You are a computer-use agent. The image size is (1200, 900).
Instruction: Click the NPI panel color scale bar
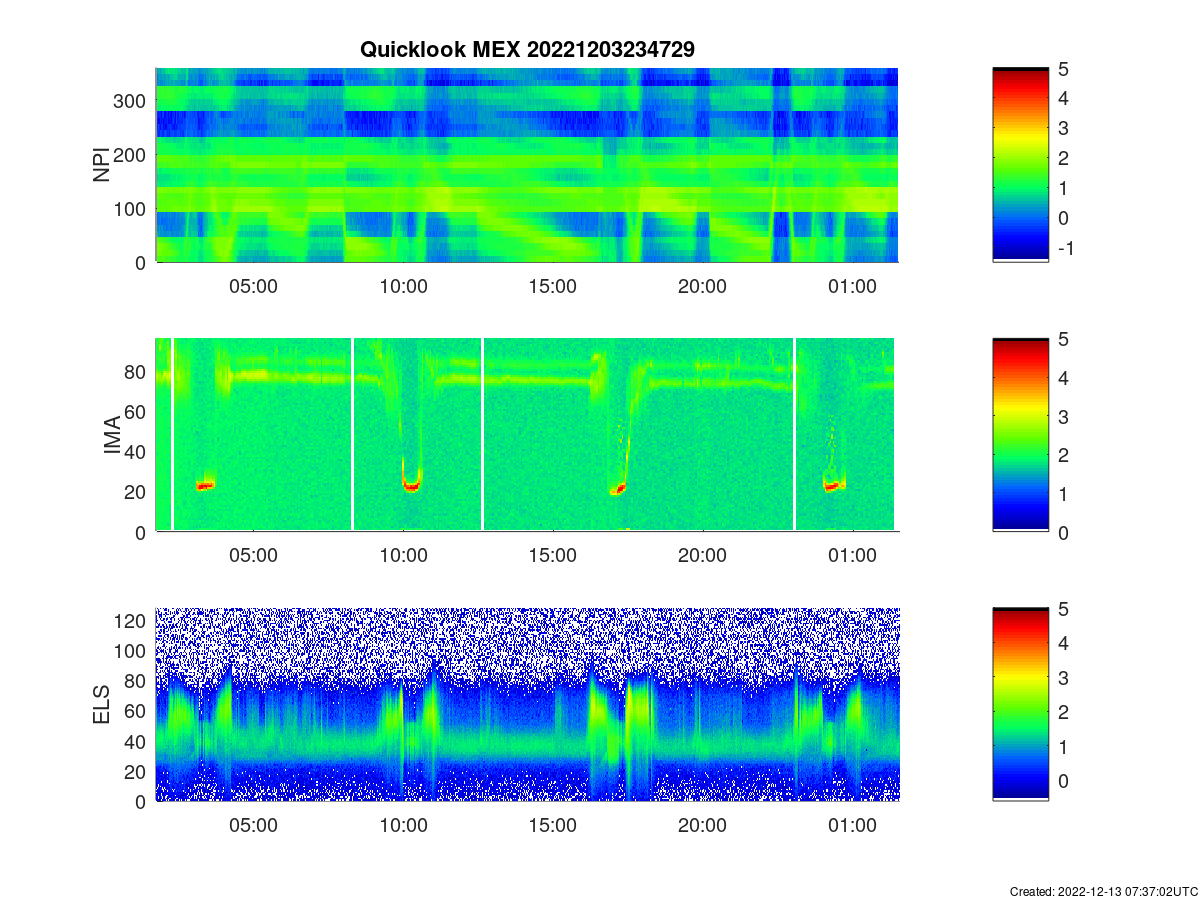click(x=1020, y=165)
